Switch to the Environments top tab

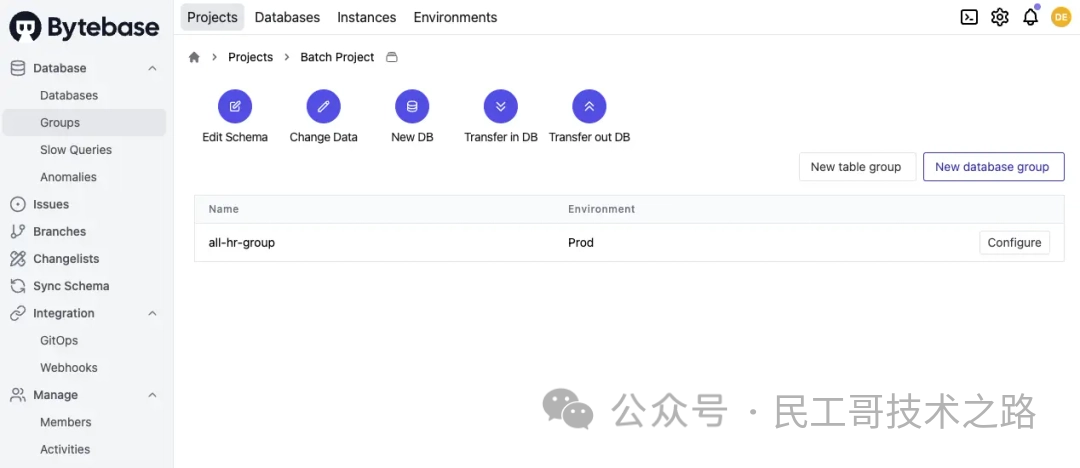pyautogui.click(x=455, y=17)
